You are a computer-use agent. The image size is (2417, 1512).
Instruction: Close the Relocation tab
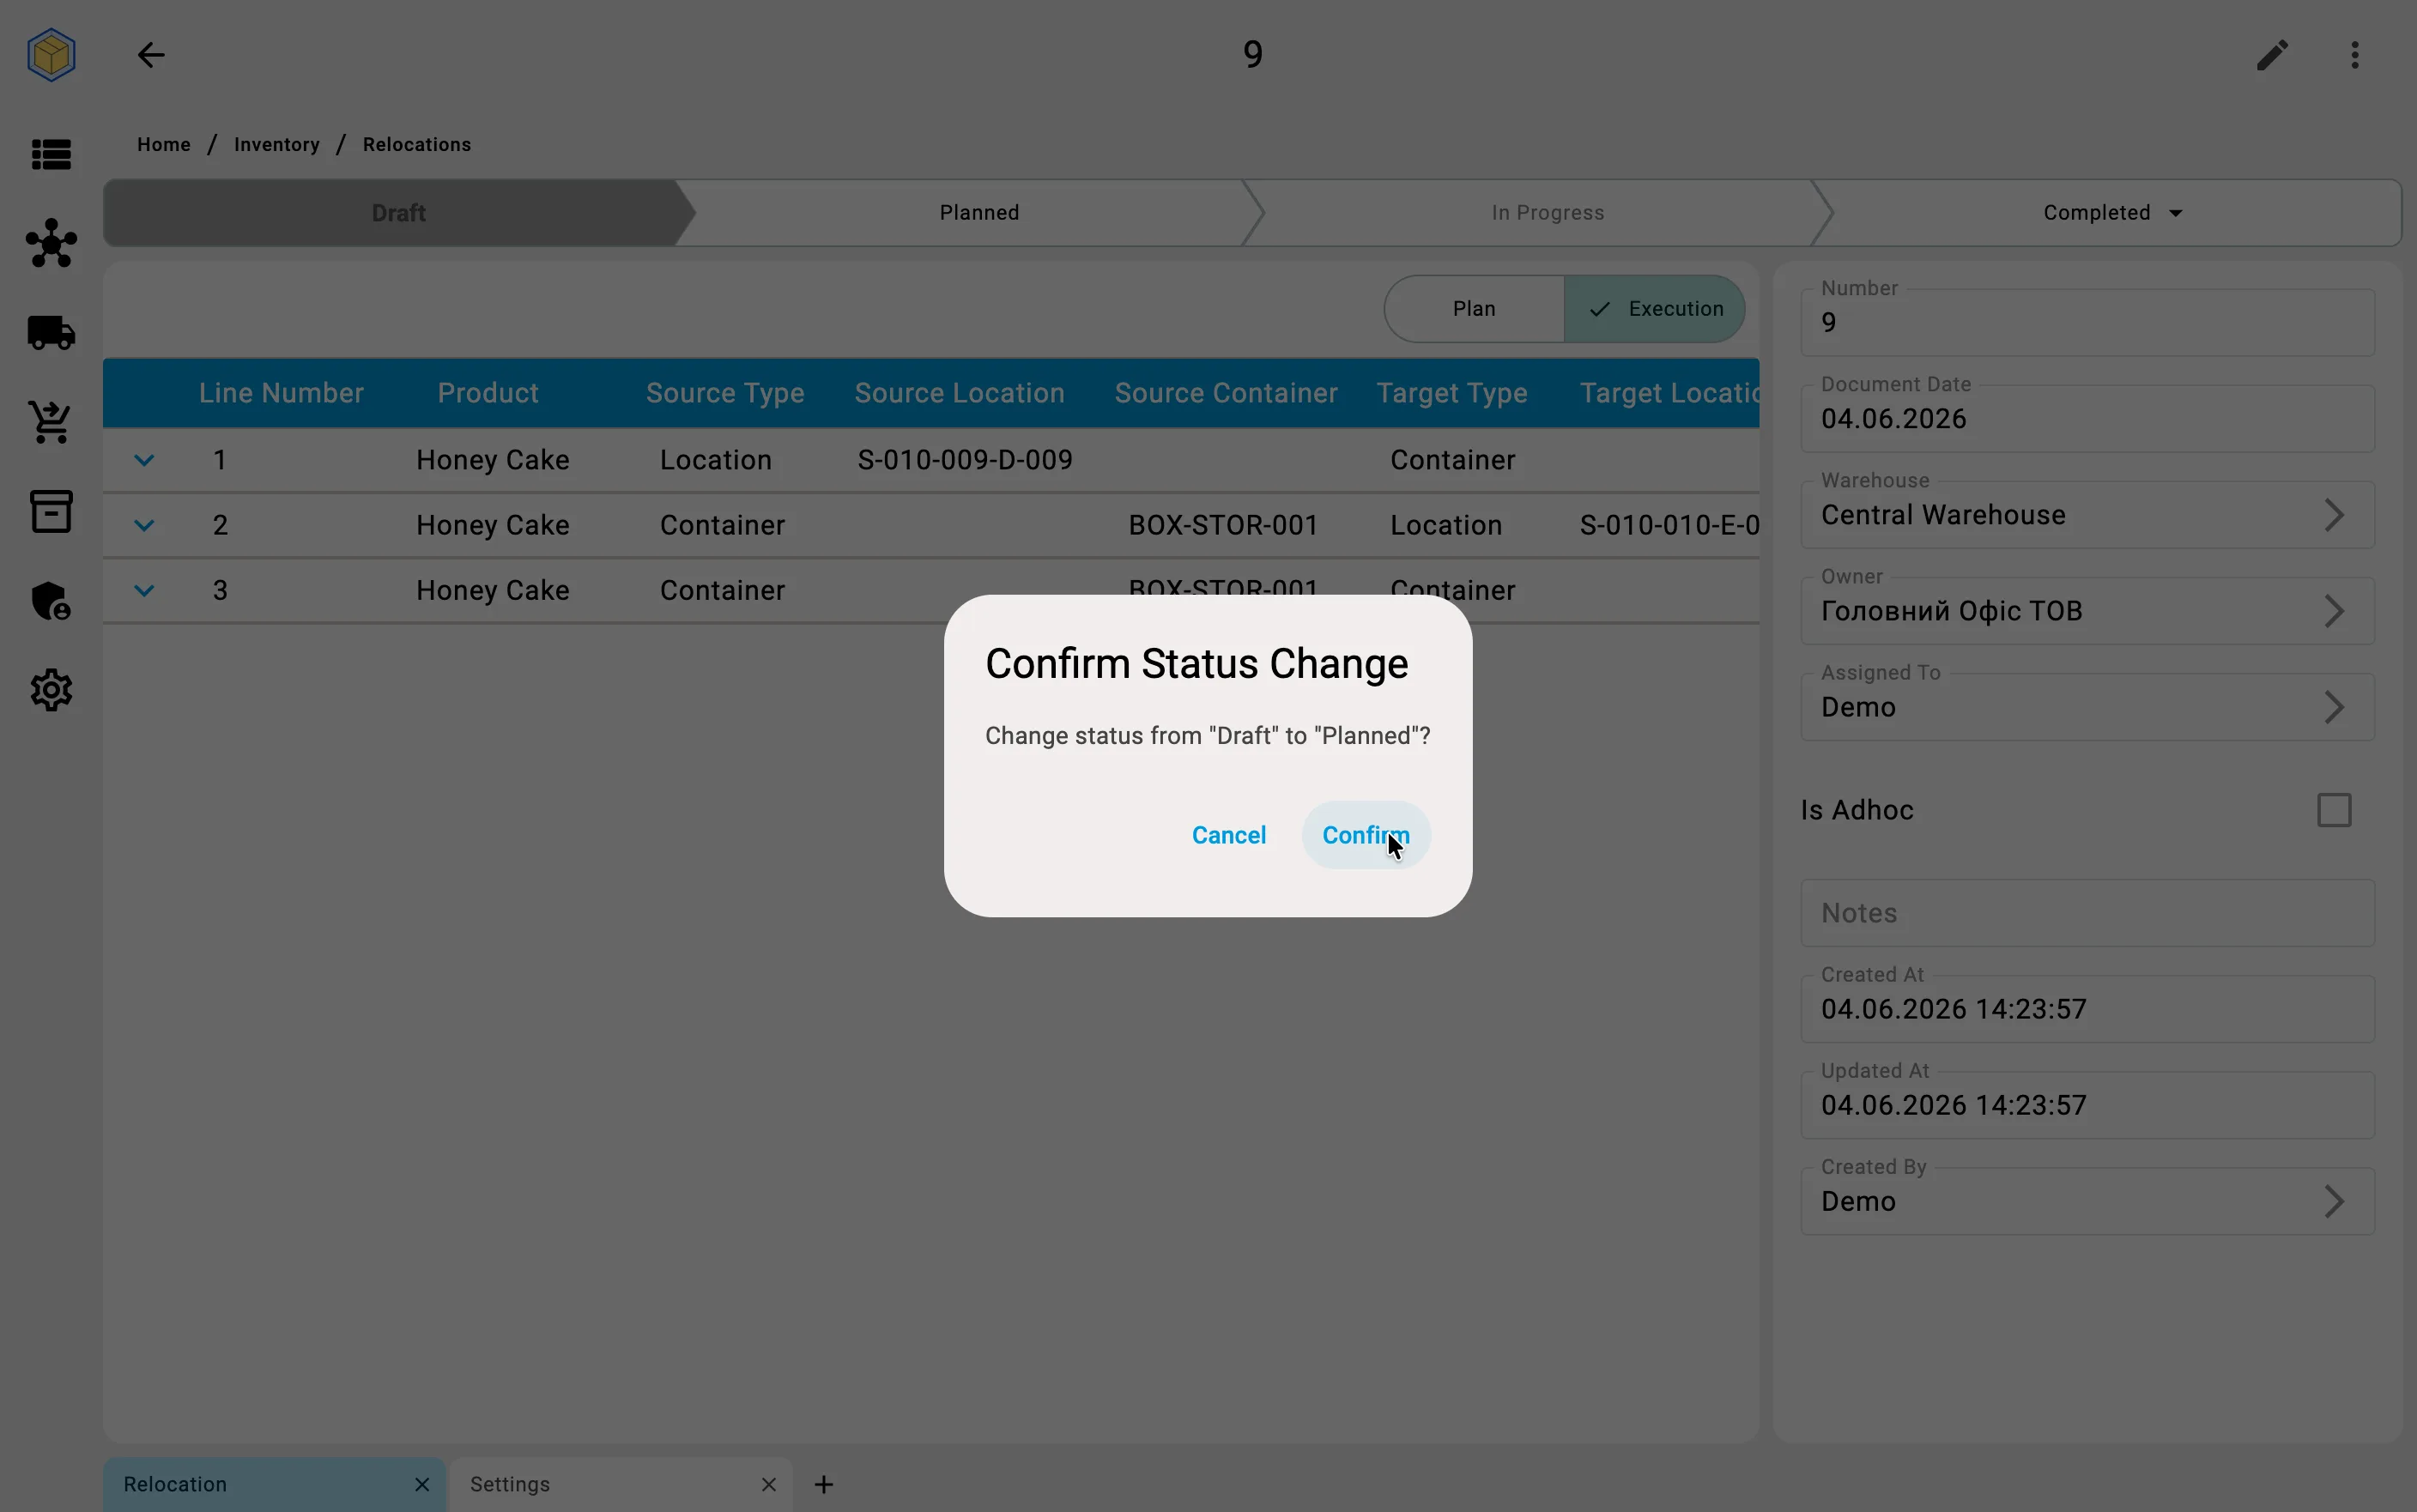point(422,1484)
